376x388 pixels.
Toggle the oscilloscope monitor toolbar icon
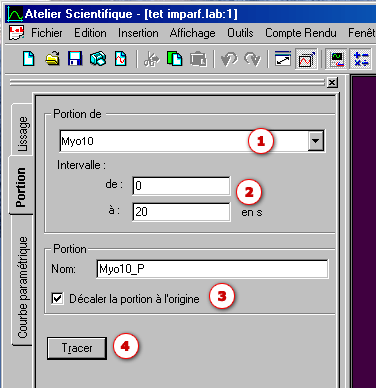(x=336, y=59)
